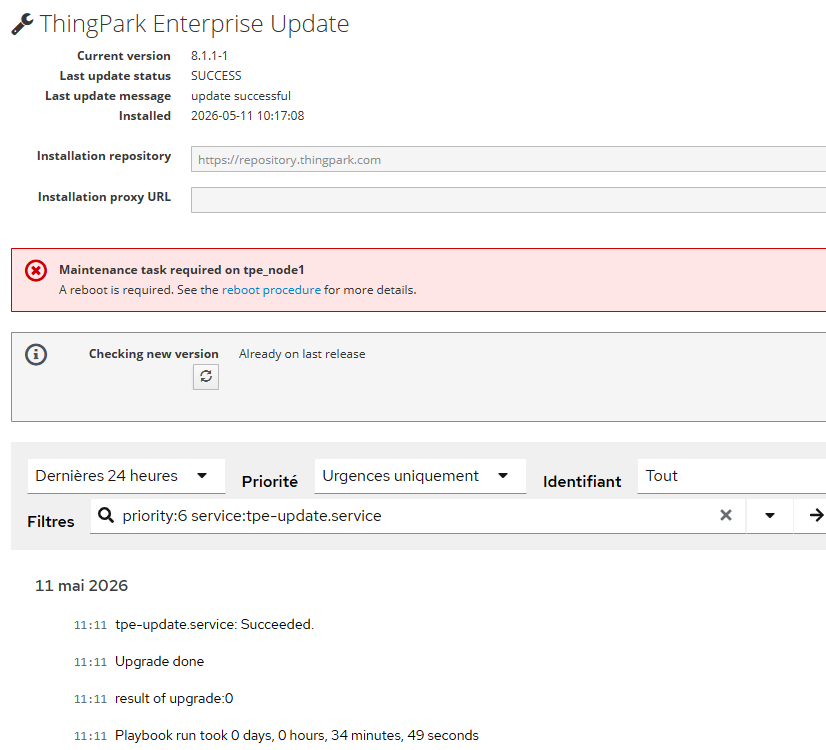The image size is (826, 750).
Task: Click Maintenance task required on tpe_node1 heading
Action: click(182, 270)
